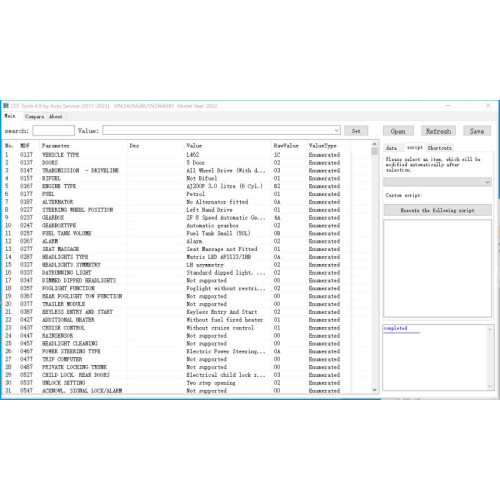Select the GEARBOXTYPE row

point(187,225)
